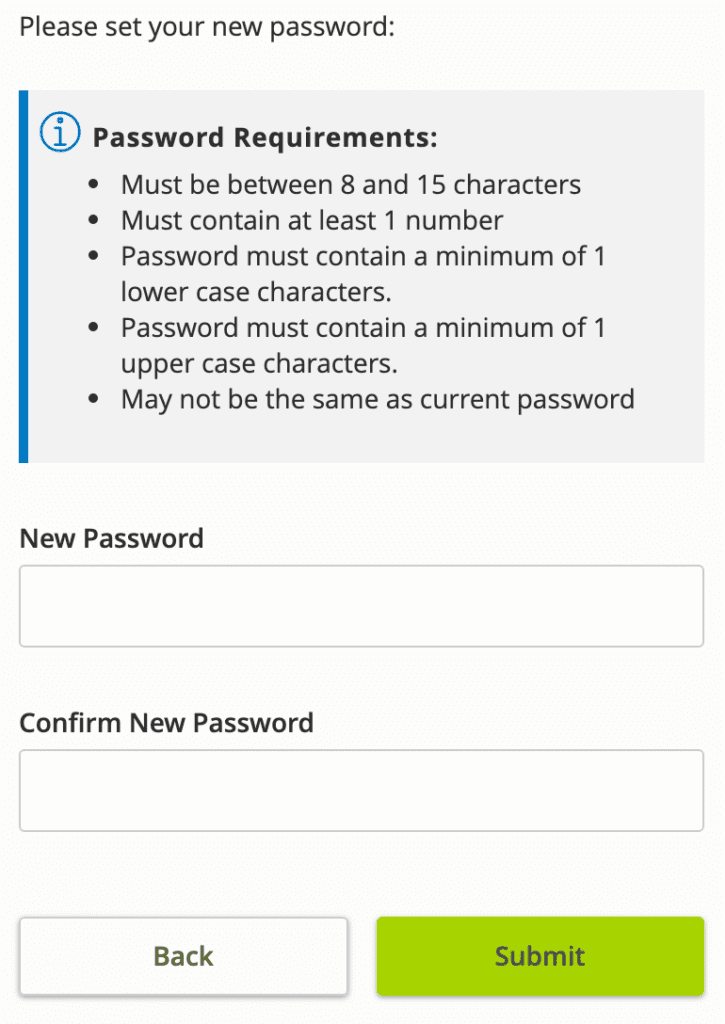Click the bullet before "May not be the same"
This screenshot has height=1024, width=725.
[x=93, y=400]
